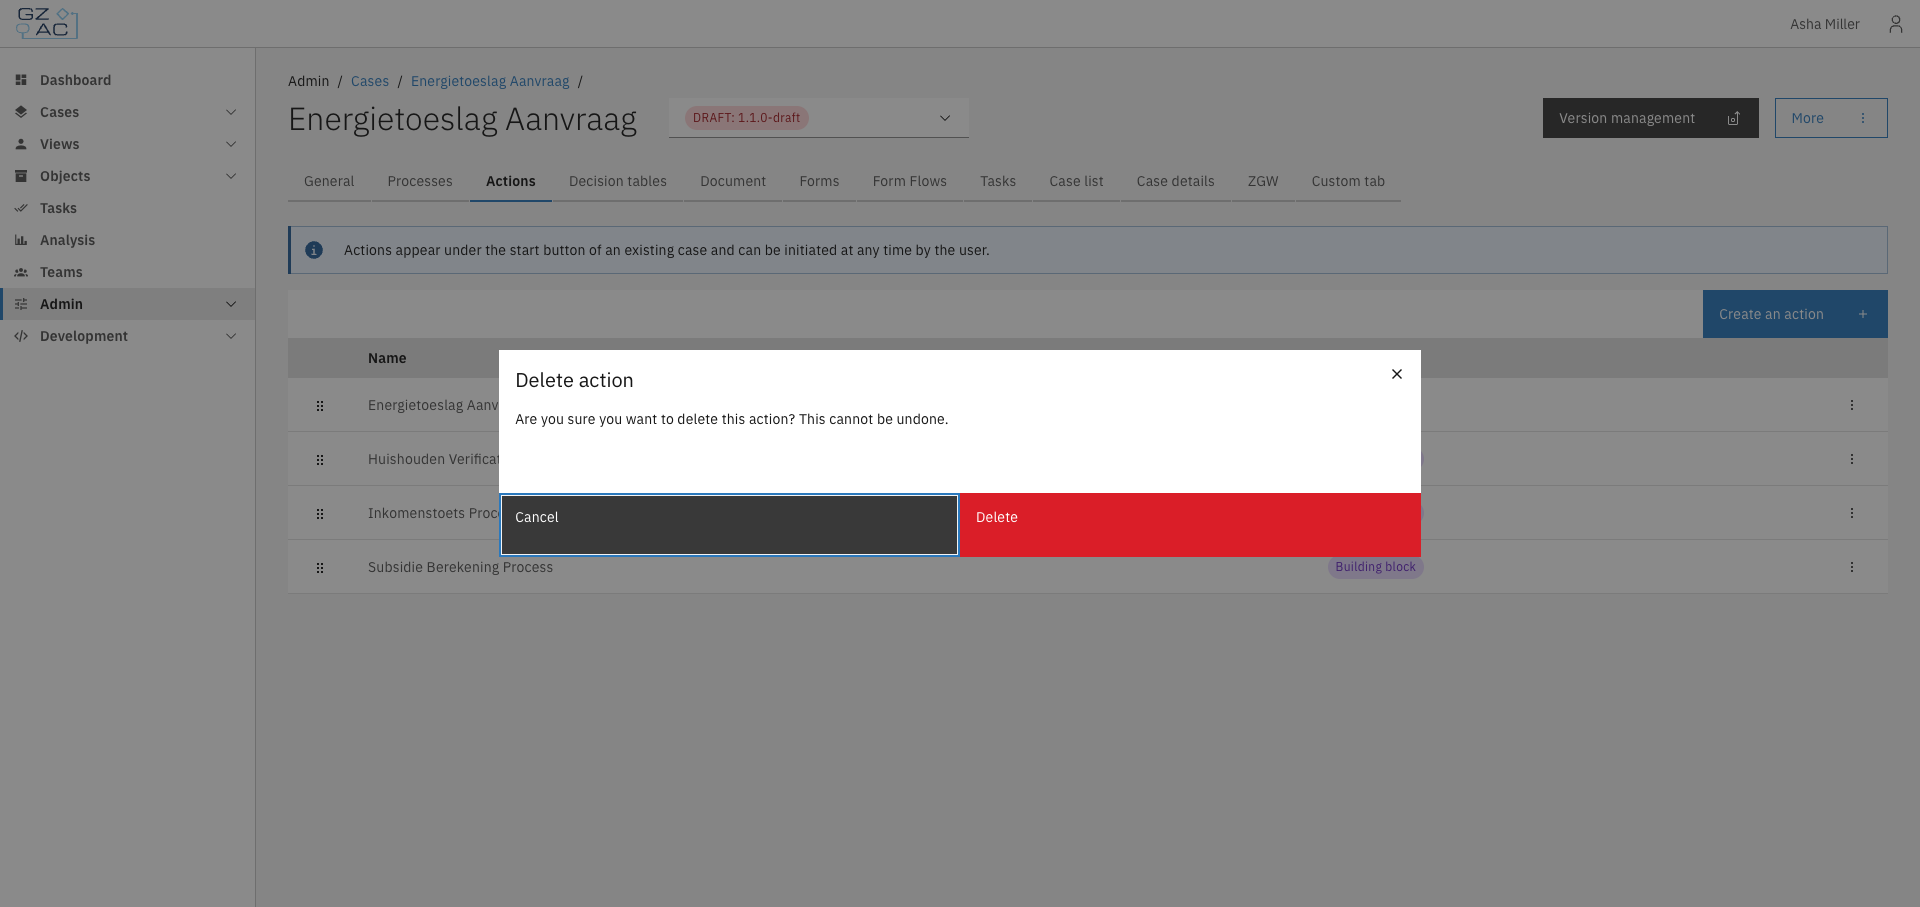
Task: Click drag handle for Huishouden Verificatie row
Action: coord(320,459)
